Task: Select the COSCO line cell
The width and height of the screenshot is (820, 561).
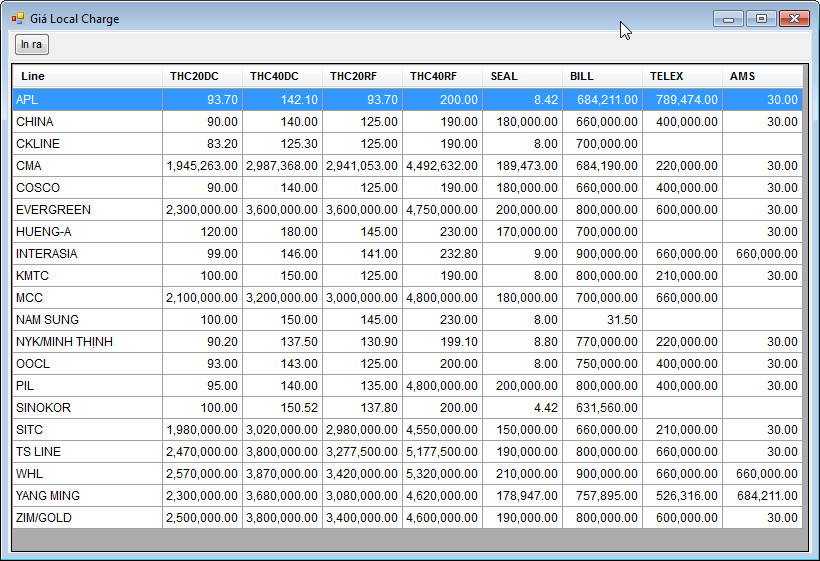Action: [x=87, y=188]
